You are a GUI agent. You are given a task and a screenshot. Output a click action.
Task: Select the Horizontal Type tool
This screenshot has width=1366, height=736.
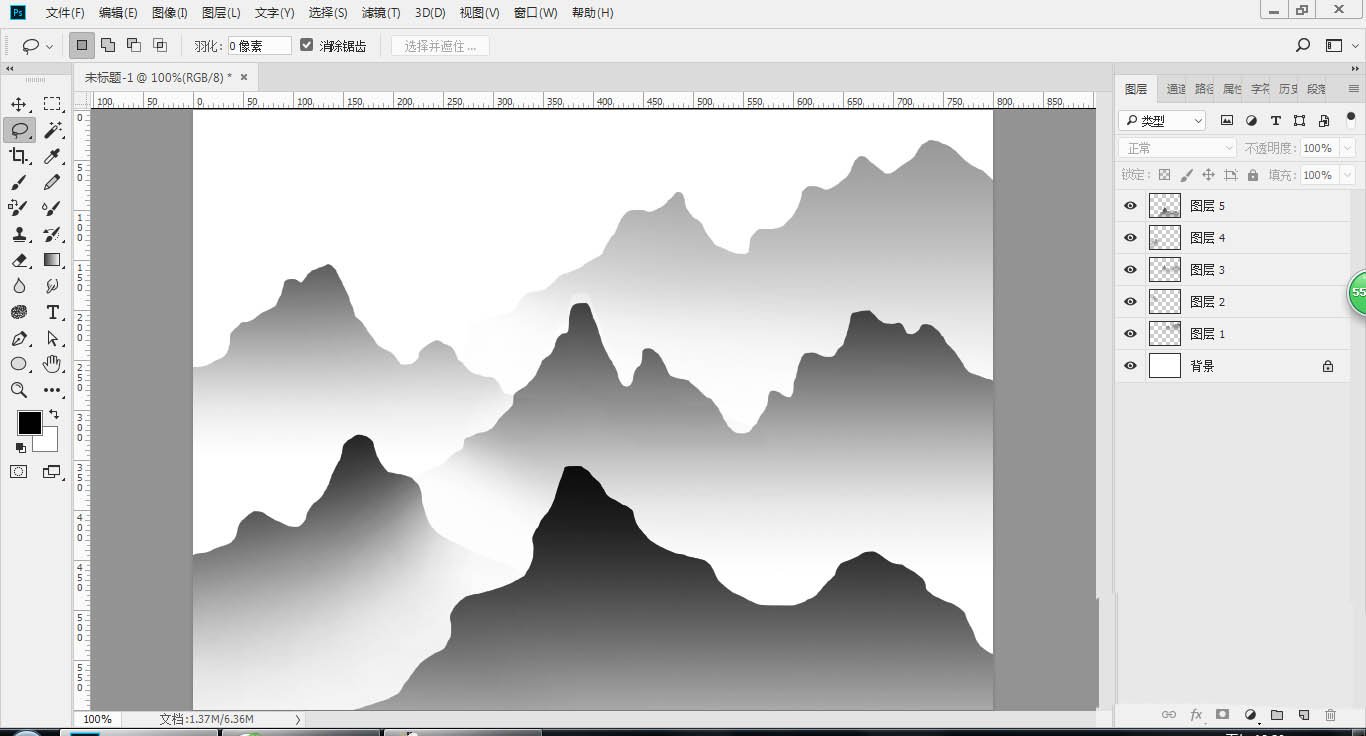53,312
